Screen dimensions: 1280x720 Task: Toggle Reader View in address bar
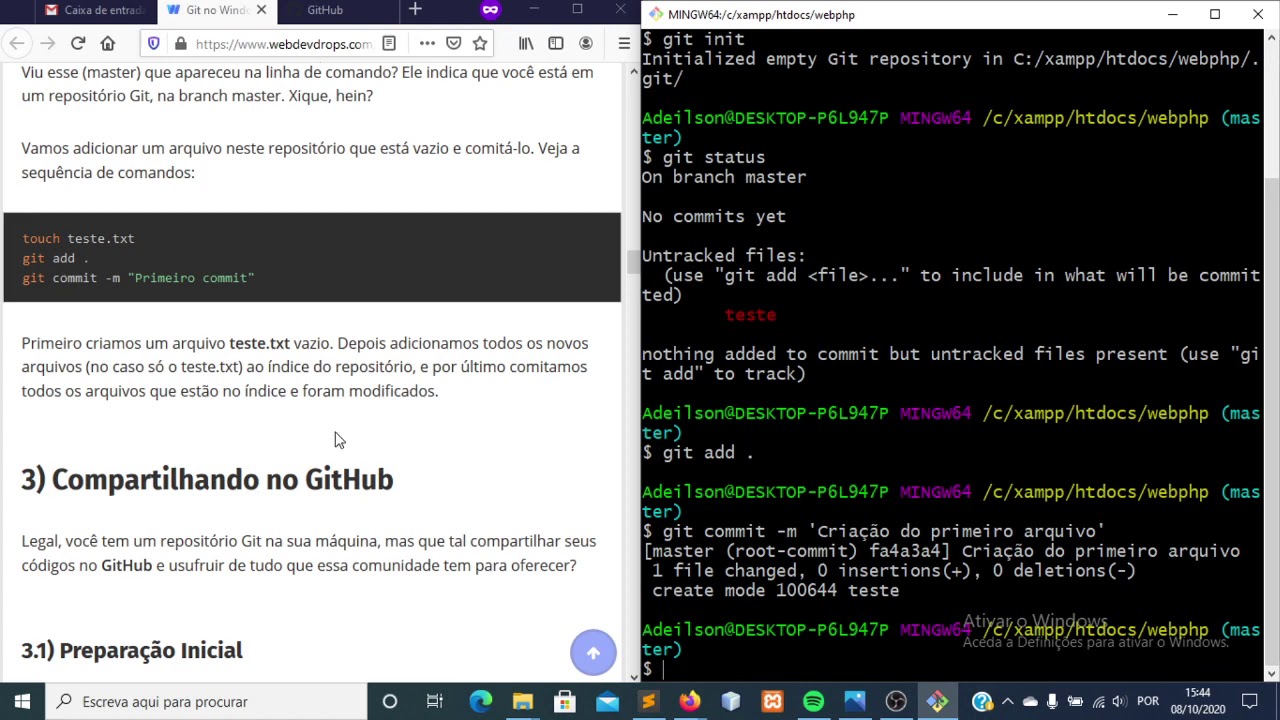[x=389, y=43]
